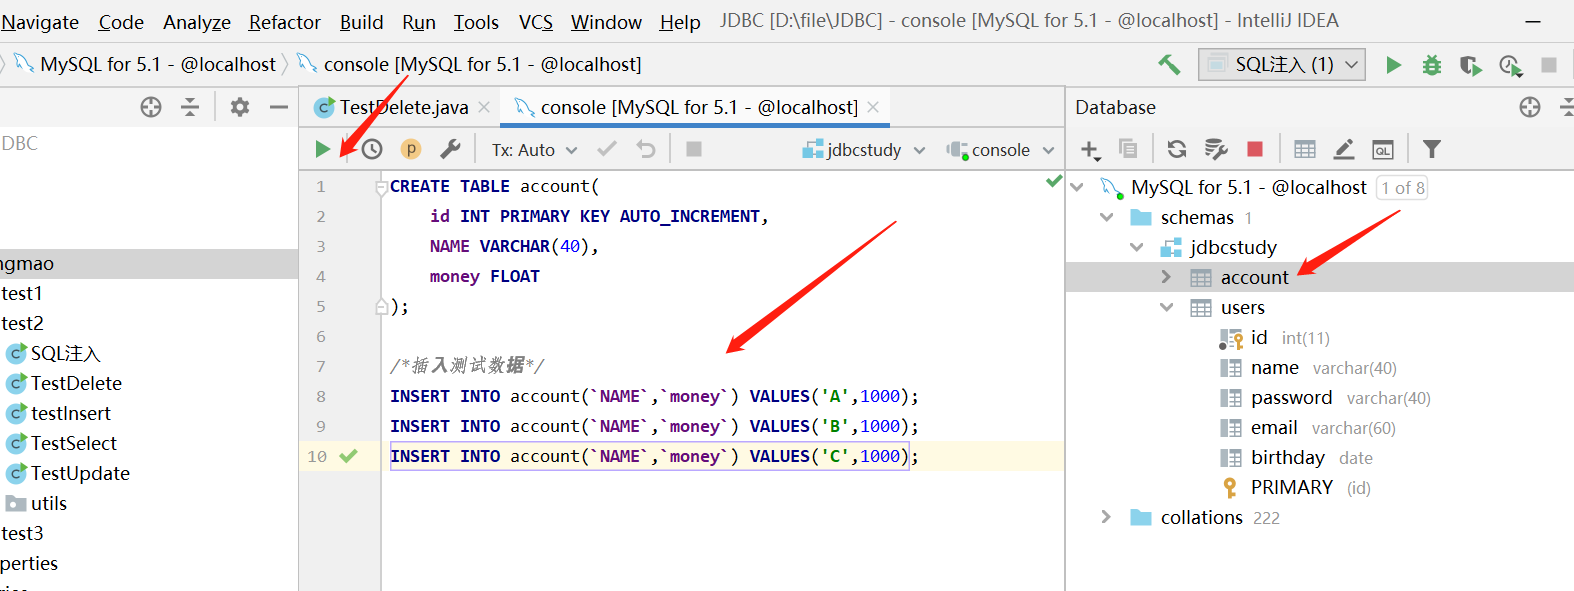
Task: Select the opened file in the Project panel crosshair
Action: pos(151,107)
